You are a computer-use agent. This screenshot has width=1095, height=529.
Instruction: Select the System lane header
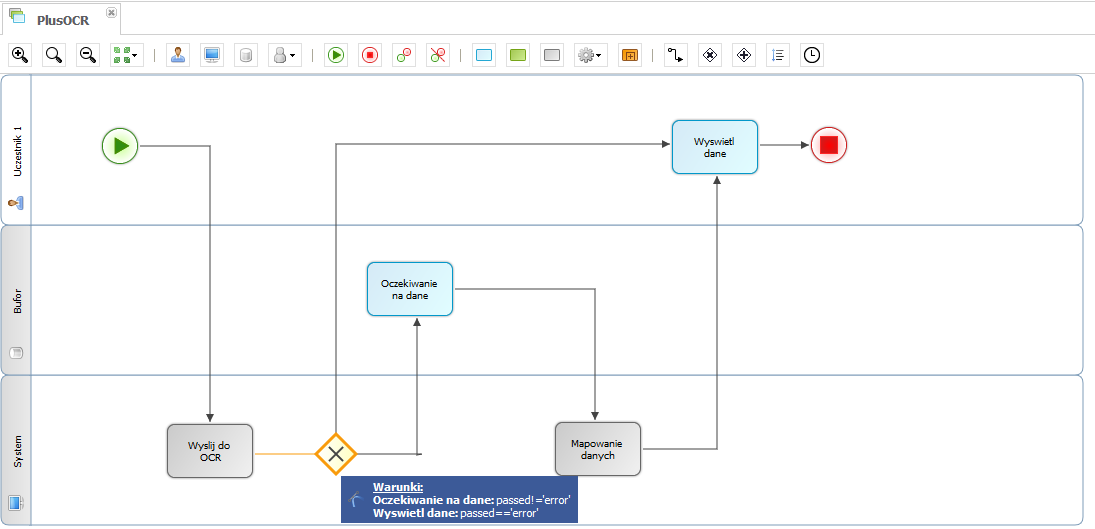tap(16, 450)
